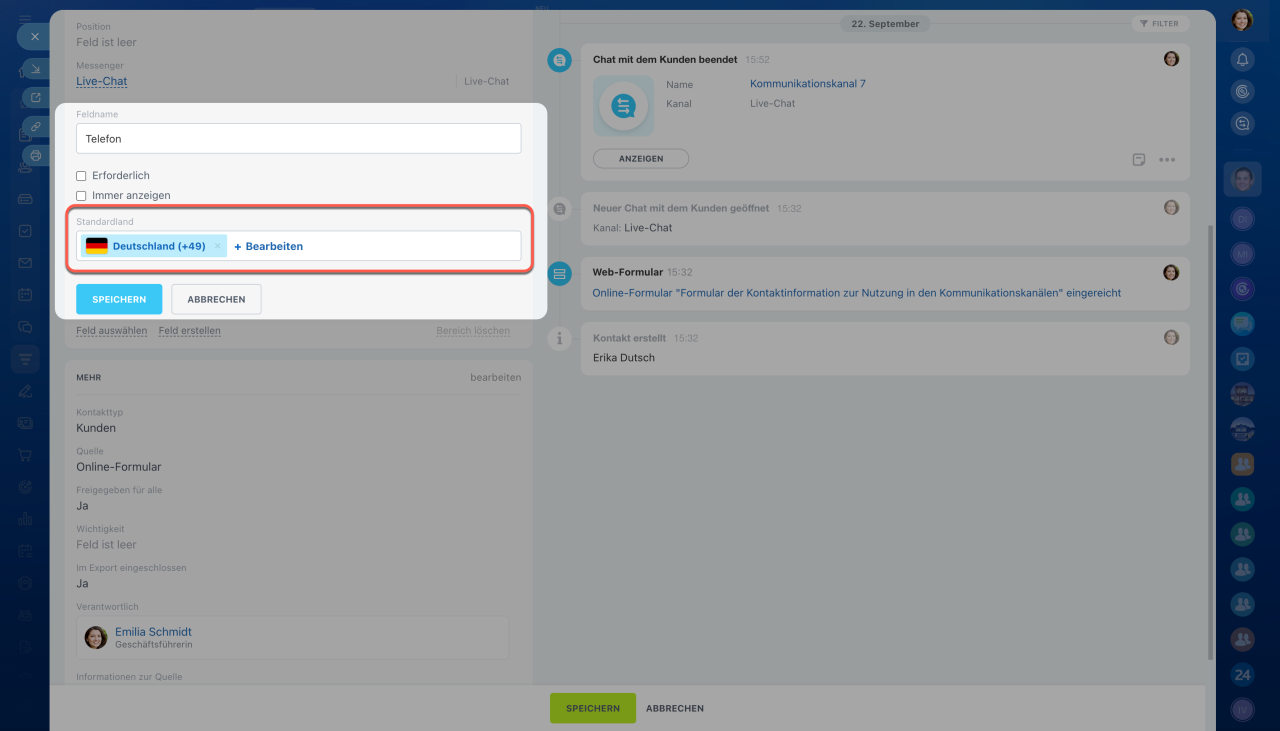
Task: Open the user profile avatar at top right
Action: coord(1242,20)
